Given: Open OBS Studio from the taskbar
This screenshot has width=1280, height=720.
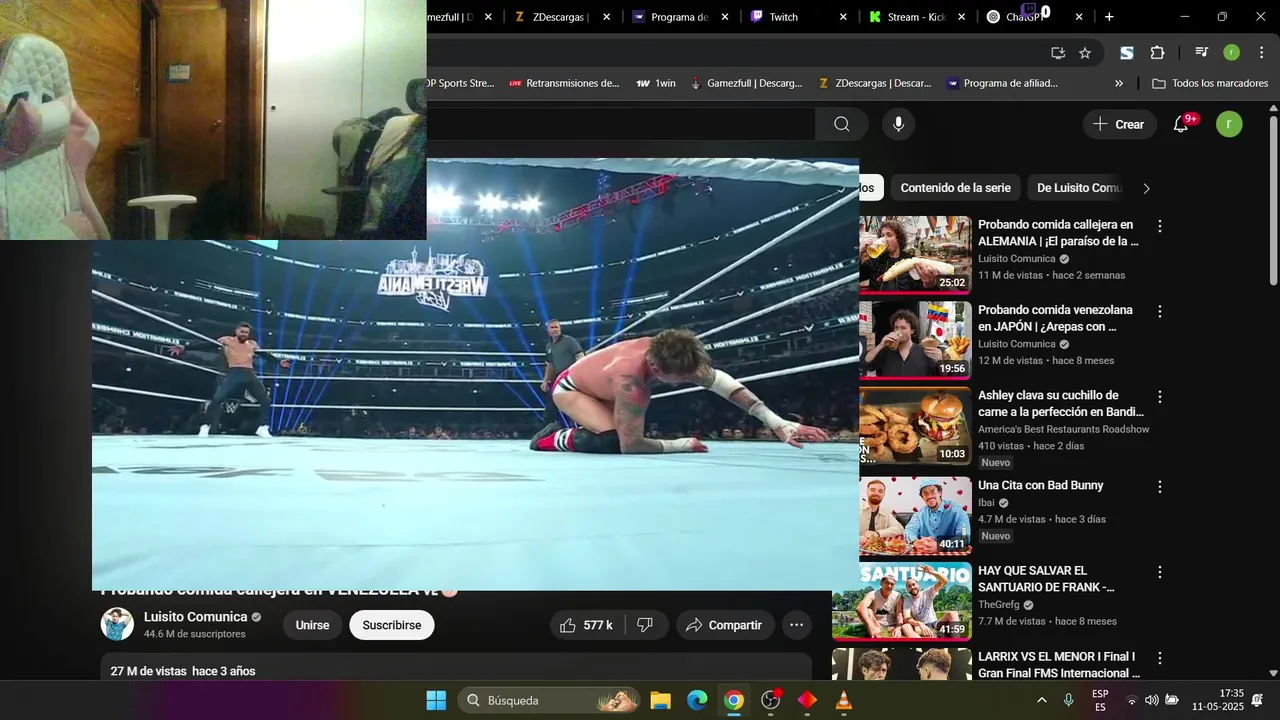Looking at the screenshot, I should coord(771,700).
